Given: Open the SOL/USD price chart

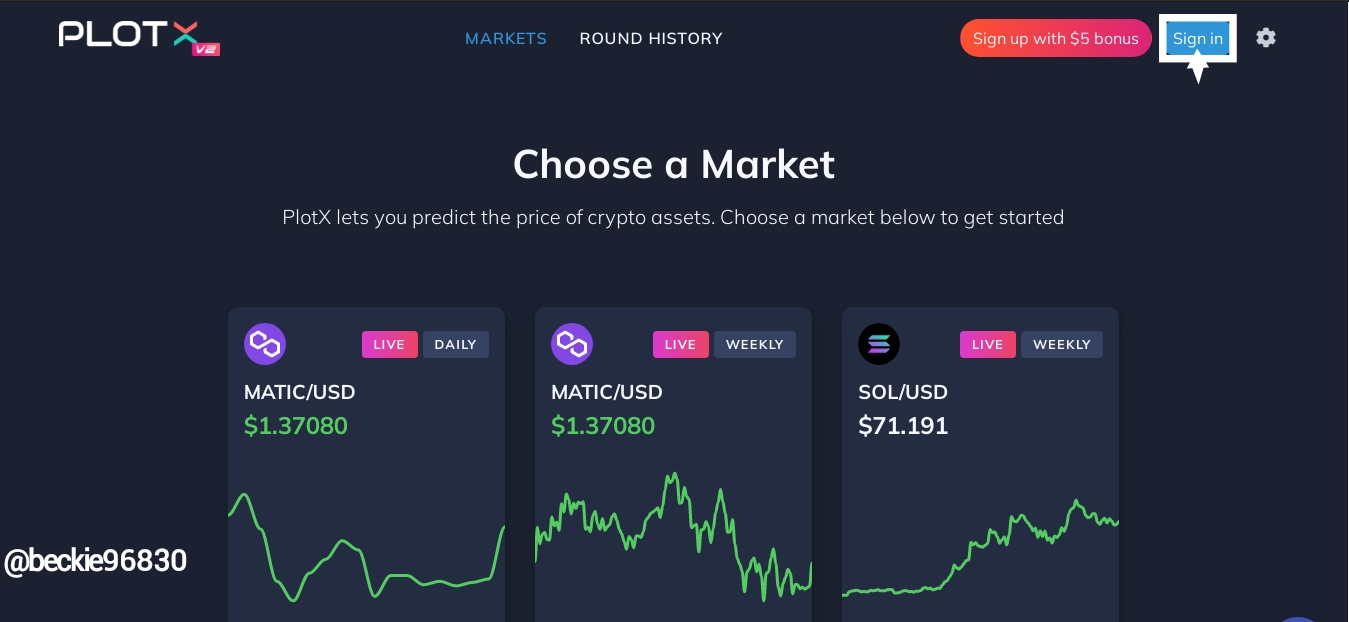Looking at the screenshot, I should pos(980,548).
